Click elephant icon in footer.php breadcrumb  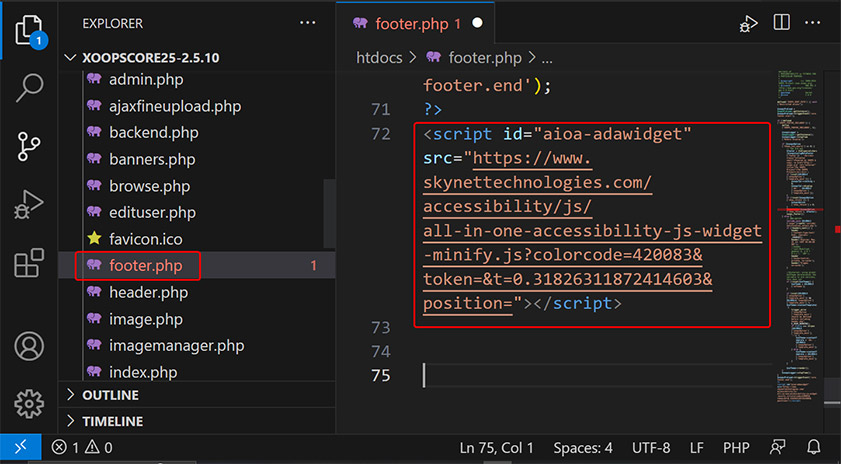pos(433,57)
